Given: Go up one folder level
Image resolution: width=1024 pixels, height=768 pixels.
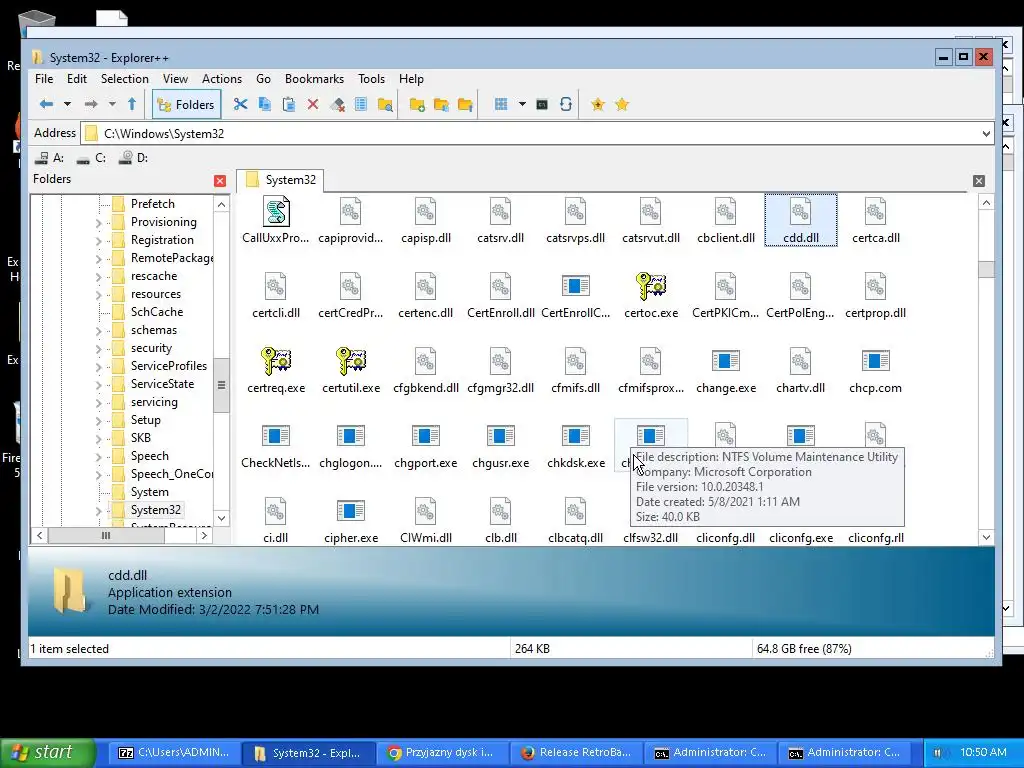Looking at the screenshot, I should pos(132,104).
